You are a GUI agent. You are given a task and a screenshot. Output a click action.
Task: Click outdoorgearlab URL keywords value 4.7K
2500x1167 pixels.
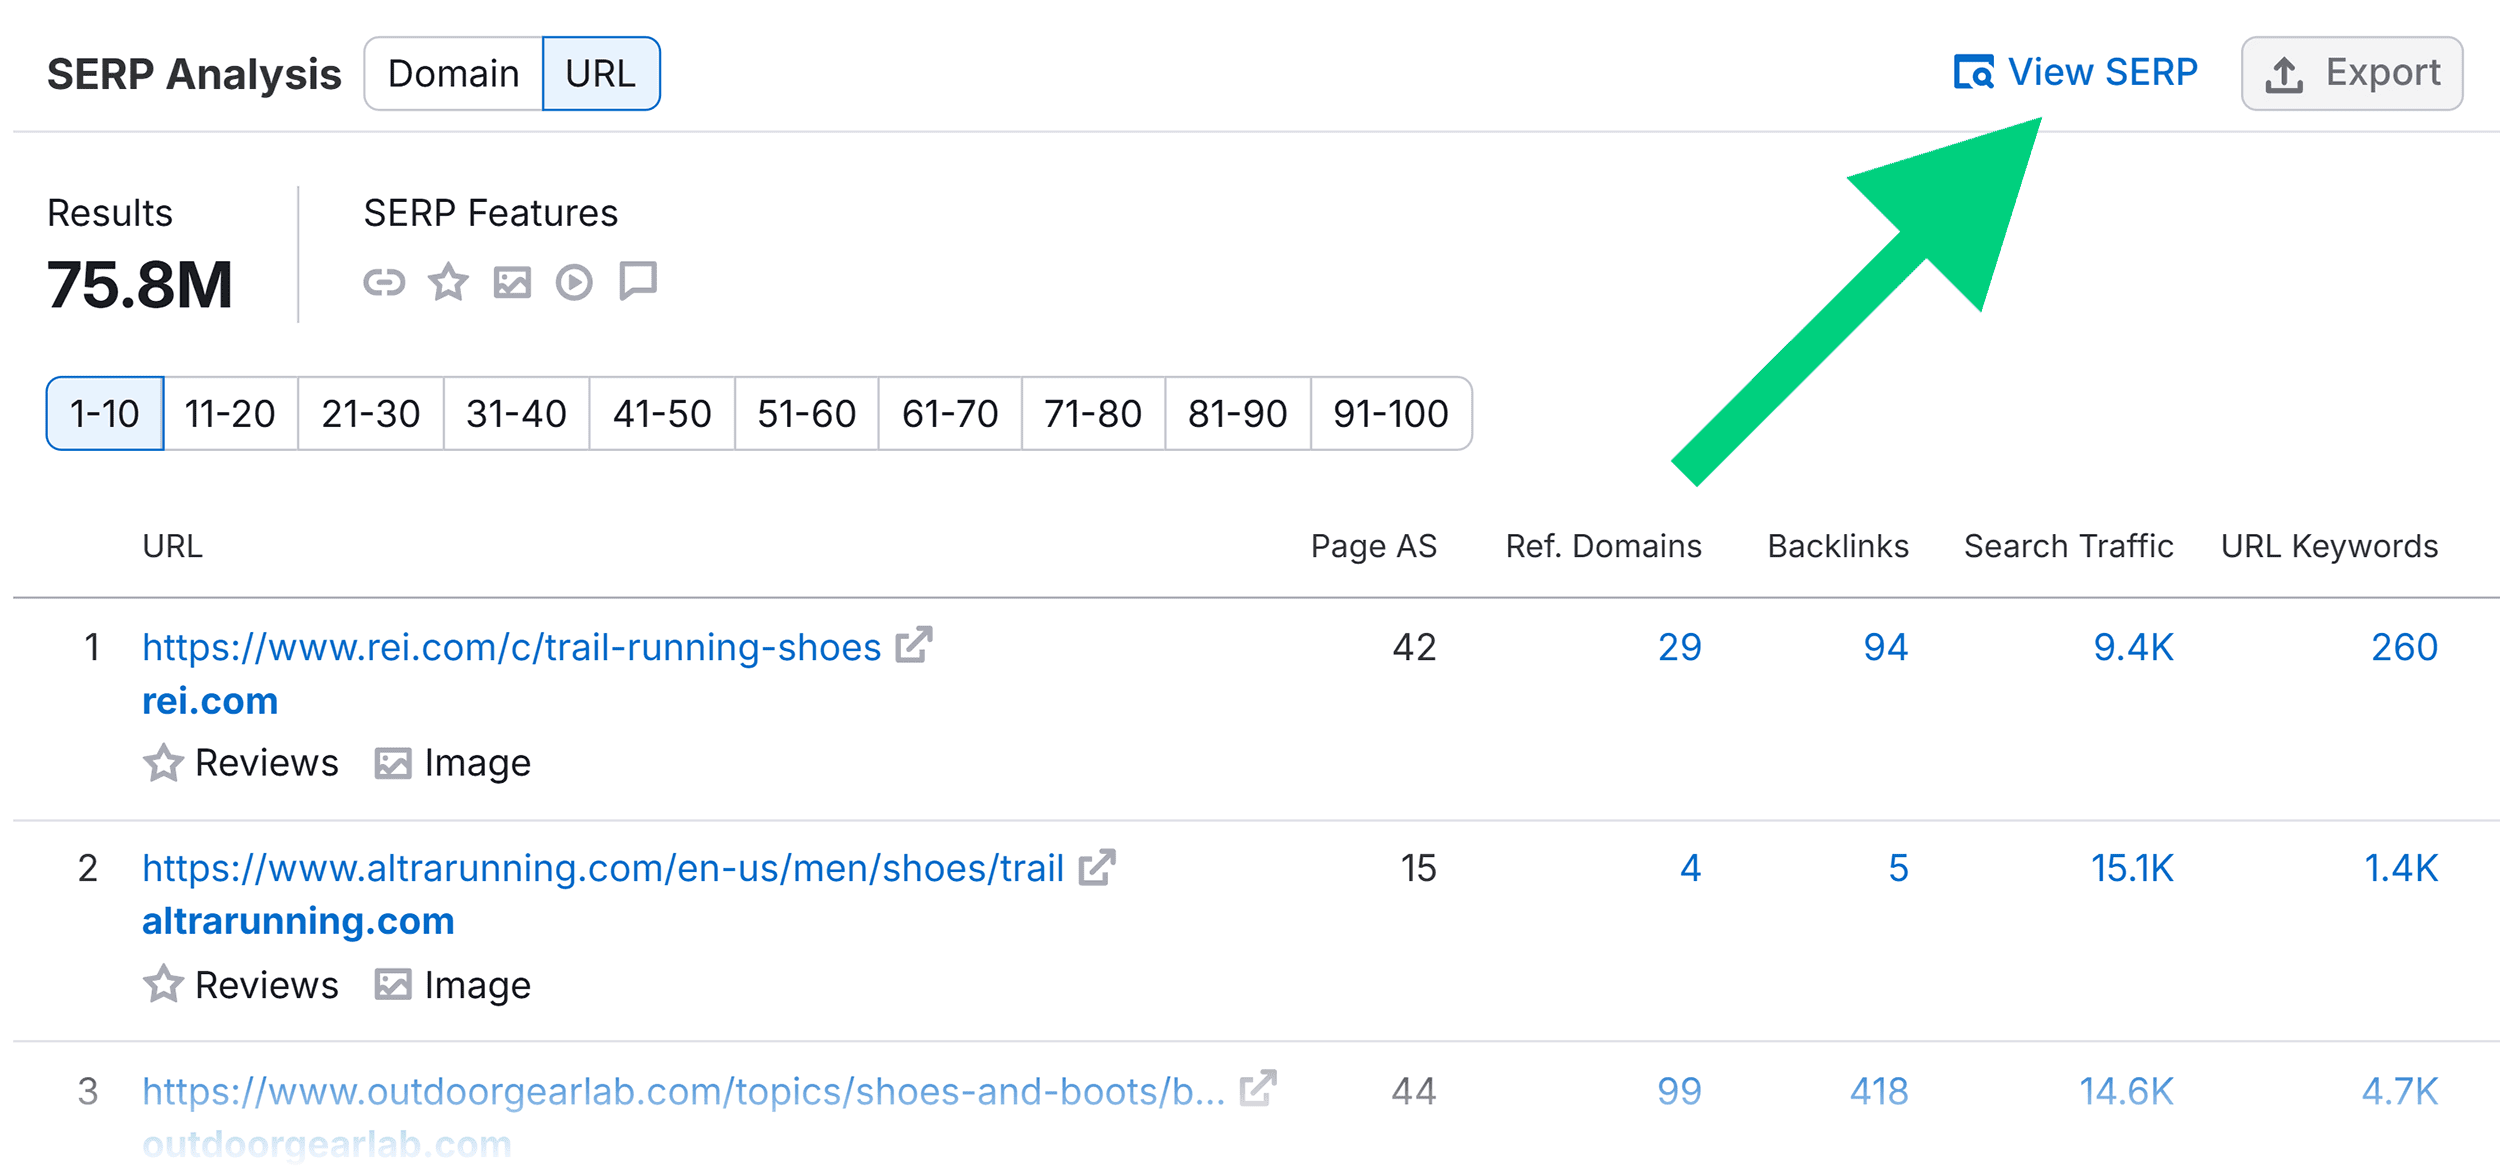tap(2400, 1091)
